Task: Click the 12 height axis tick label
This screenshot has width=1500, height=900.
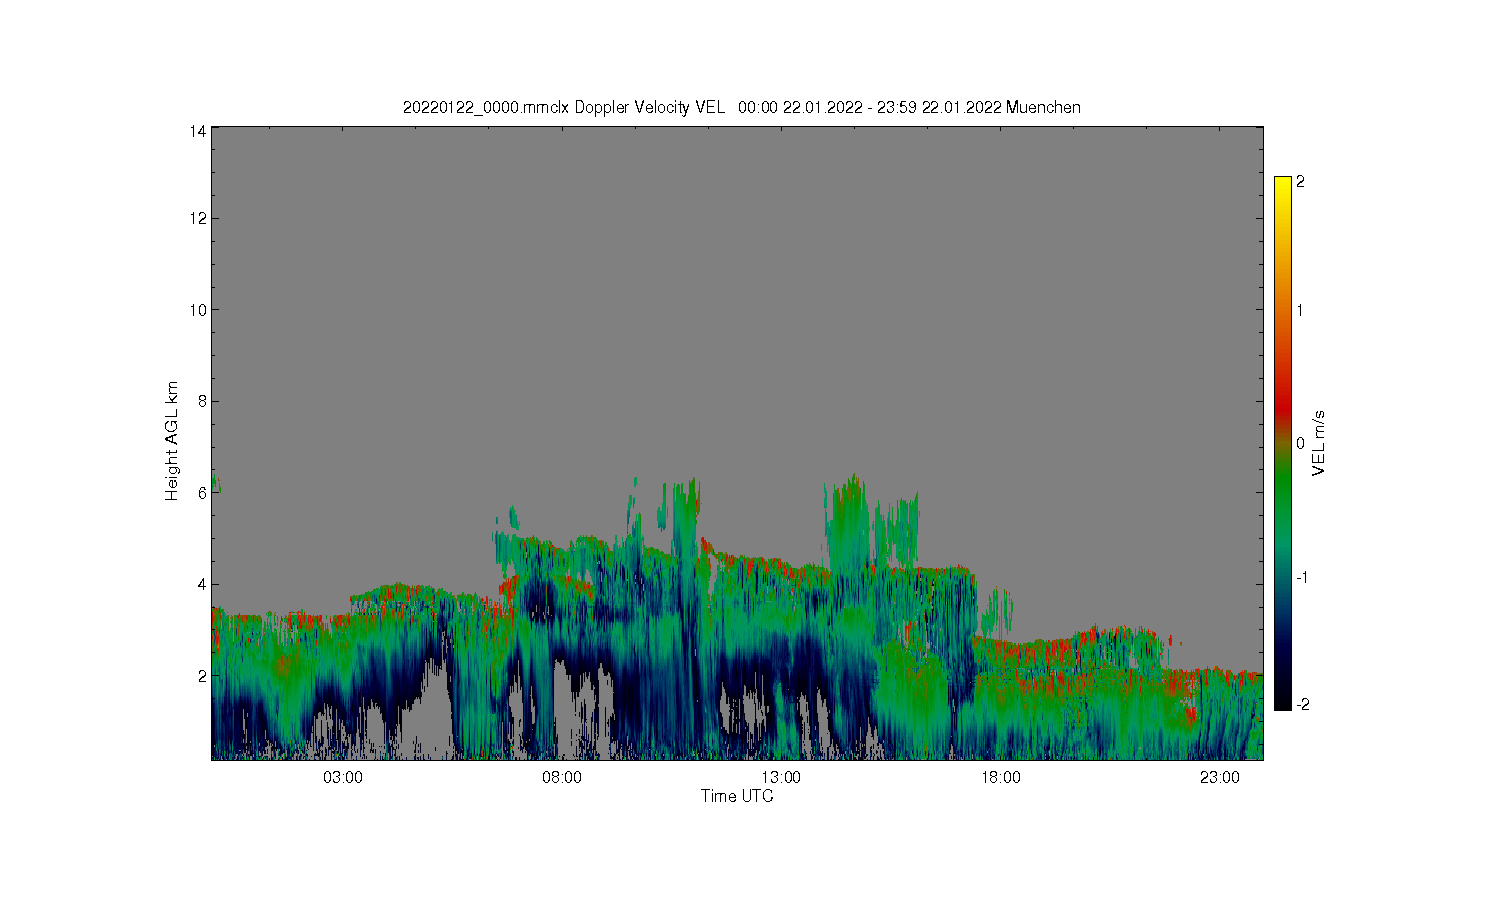Action: 199,218
